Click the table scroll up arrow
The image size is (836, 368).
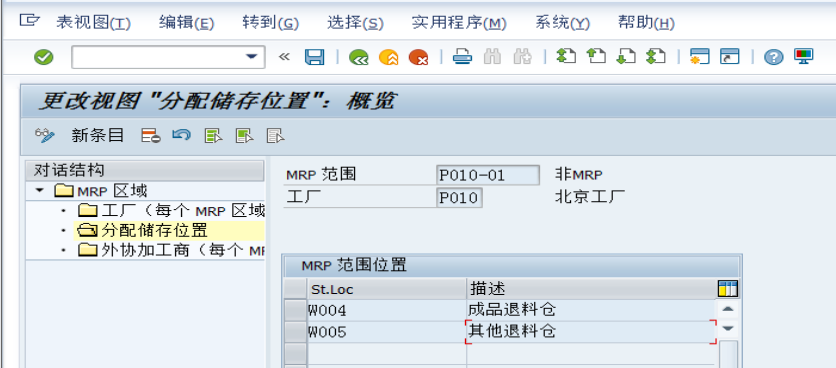pyautogui.click(x=728, y=309)
